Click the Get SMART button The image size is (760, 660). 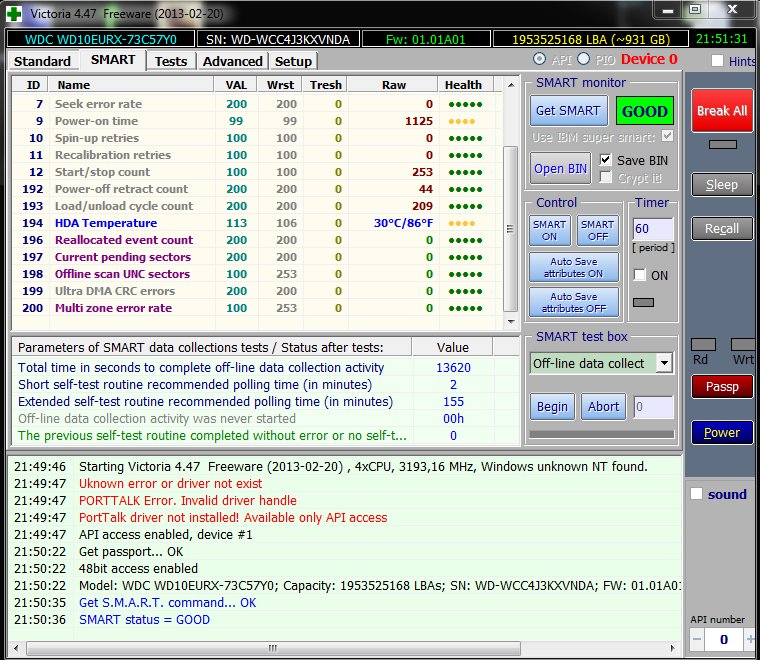[567, 111]
